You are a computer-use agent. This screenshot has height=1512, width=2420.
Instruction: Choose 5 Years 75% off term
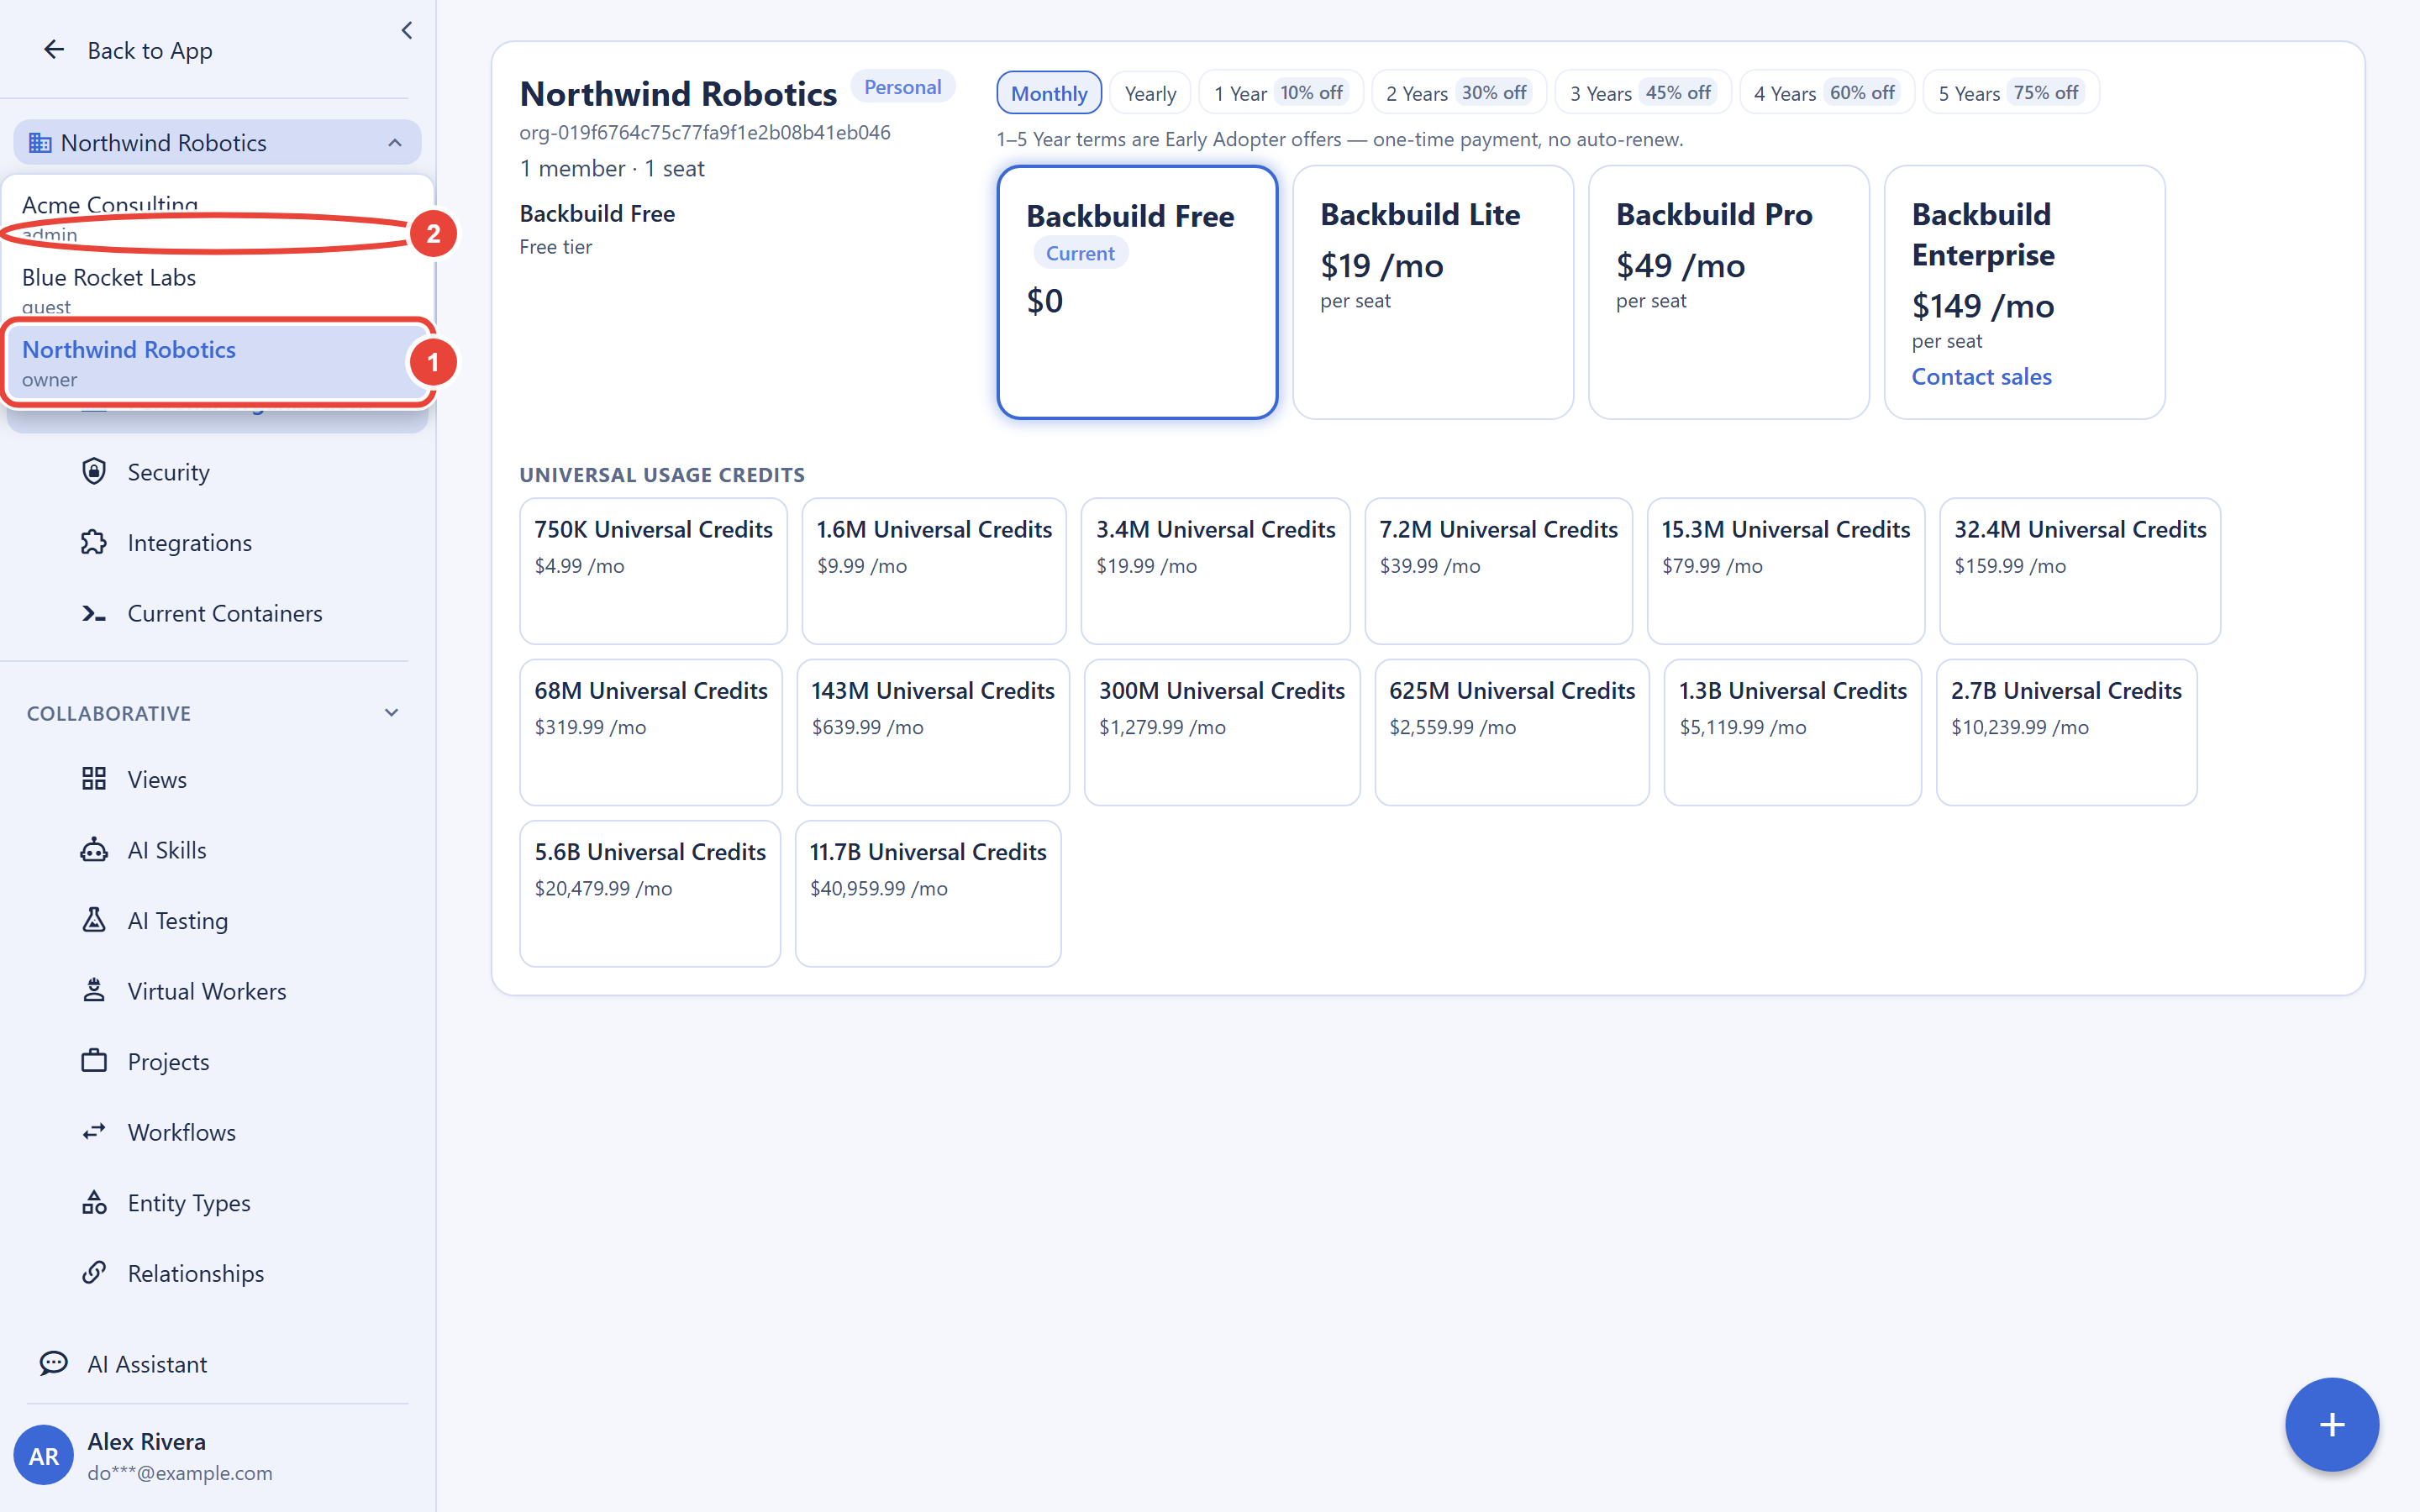2011,93
